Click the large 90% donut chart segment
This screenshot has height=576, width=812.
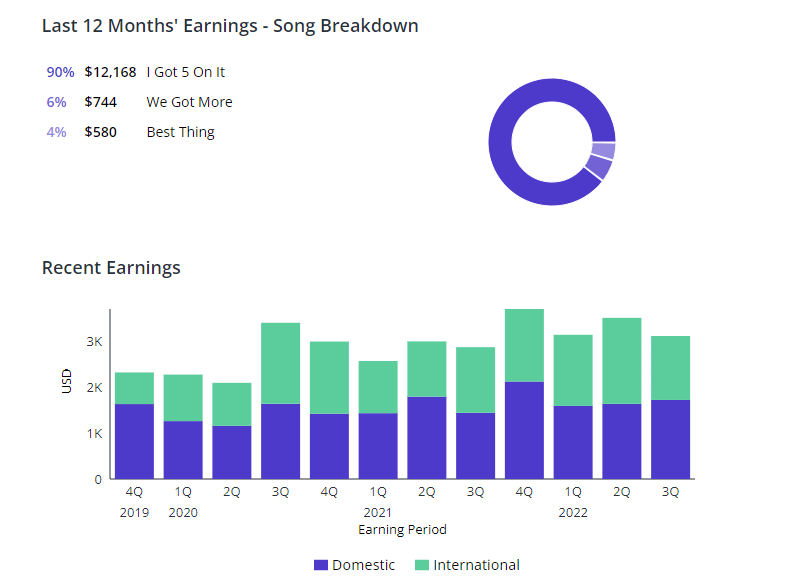coord(500,142)
